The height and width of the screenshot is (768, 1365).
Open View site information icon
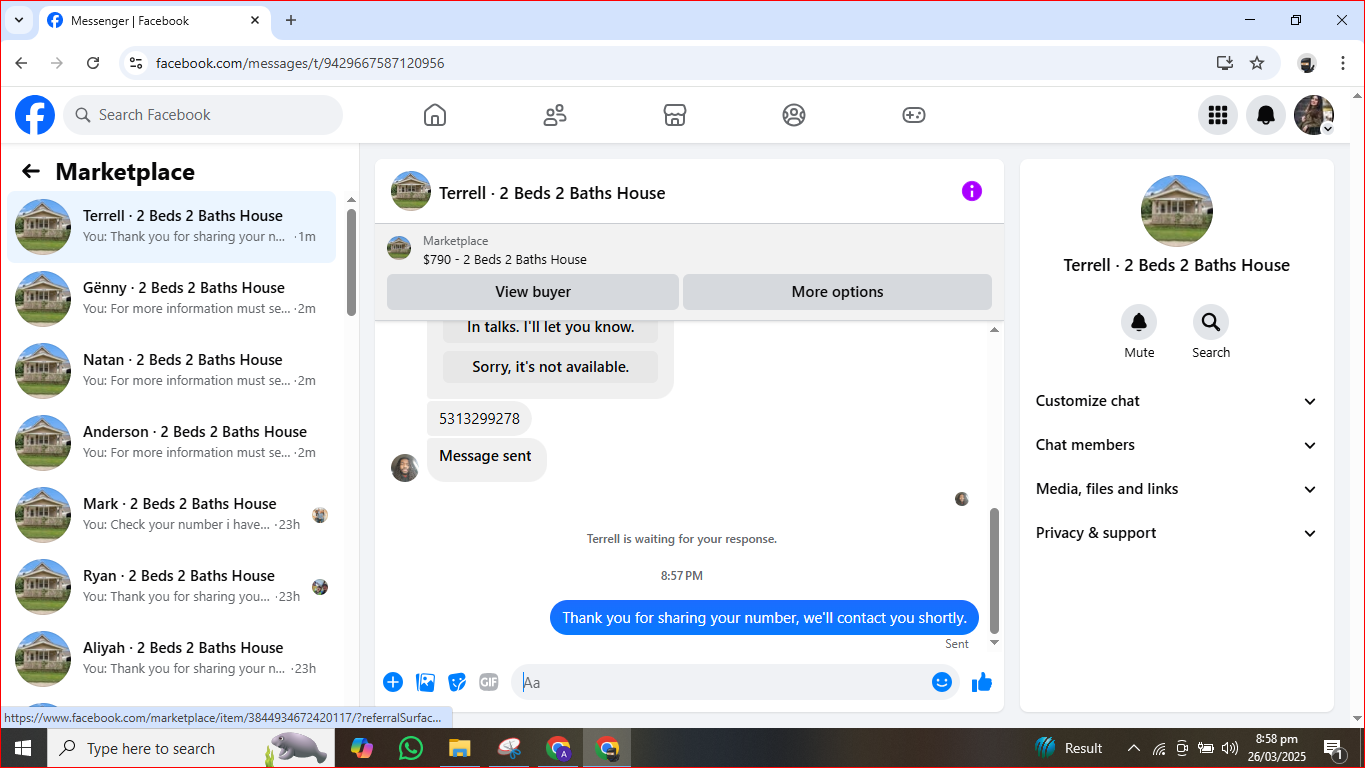point(137,63)
